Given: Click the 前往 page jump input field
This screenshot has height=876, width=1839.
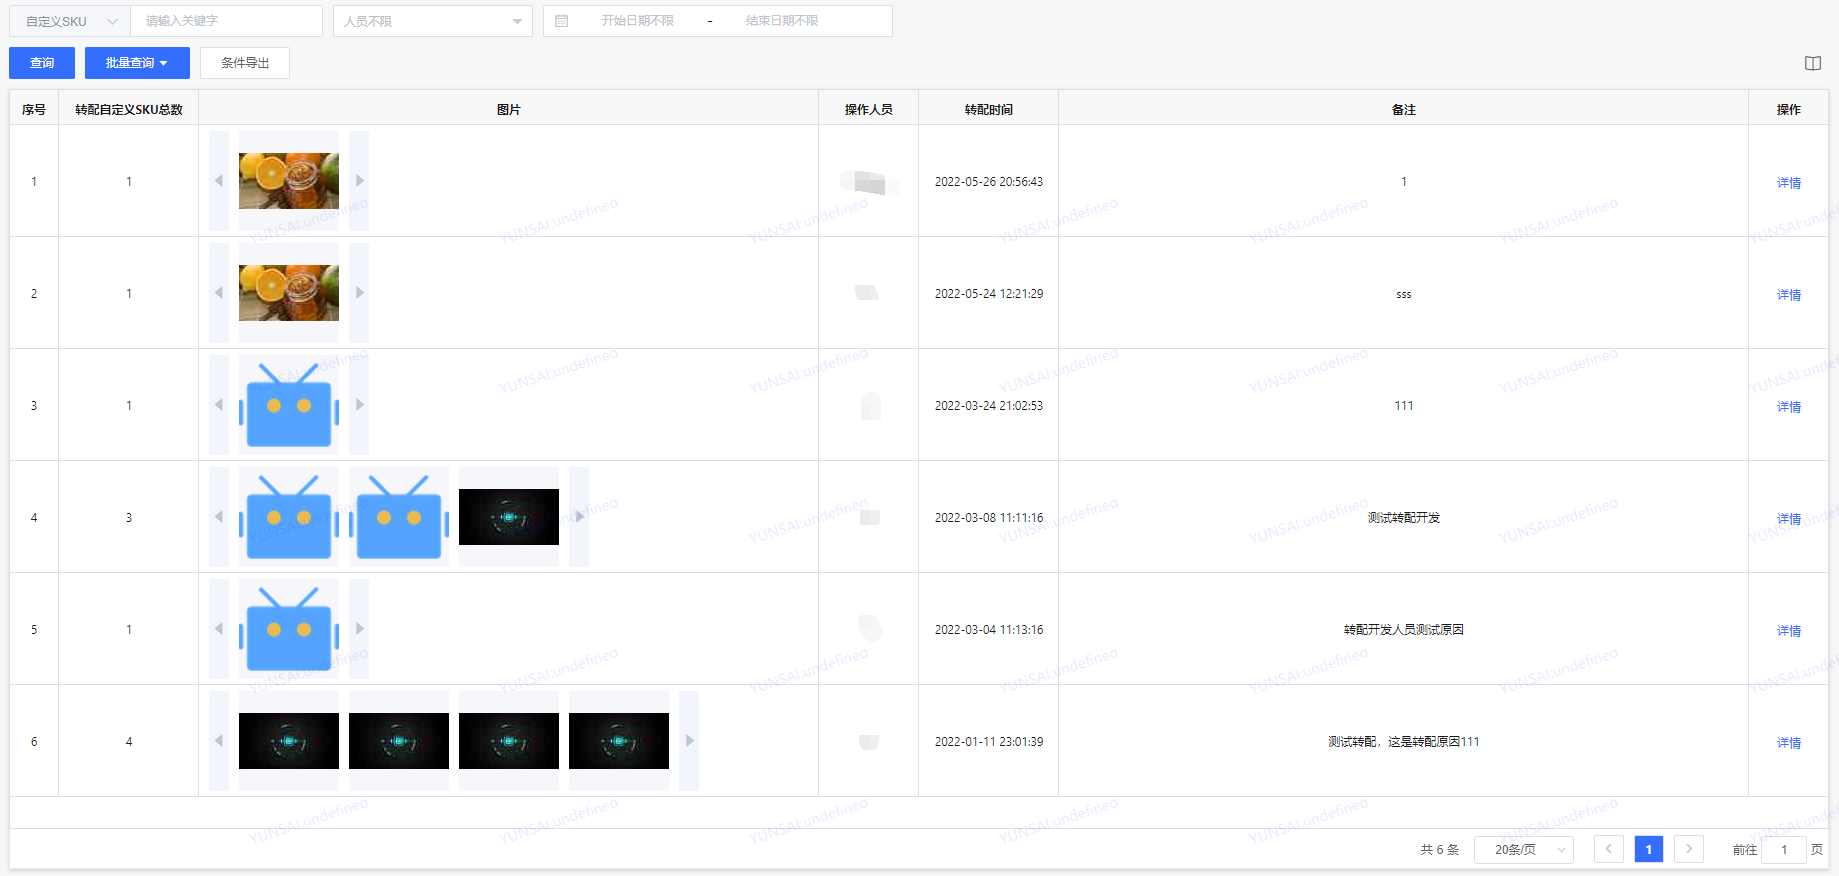Looking at the screenshot, I should 1784,849.
